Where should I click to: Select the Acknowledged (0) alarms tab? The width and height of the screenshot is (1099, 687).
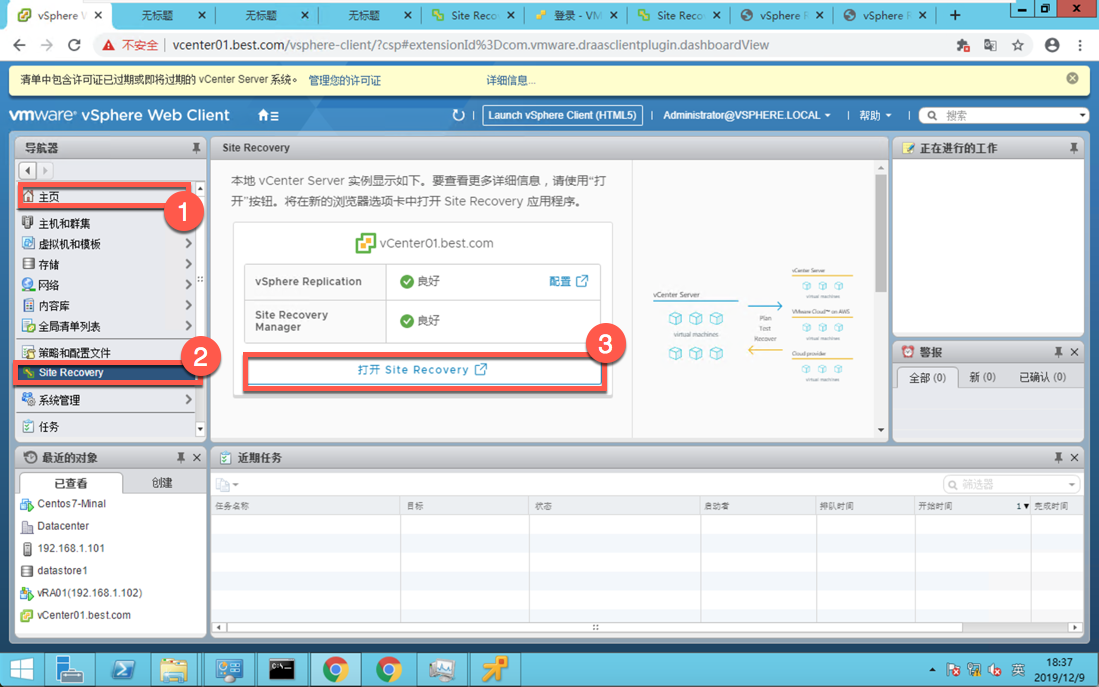click(x=1042, y=377)
